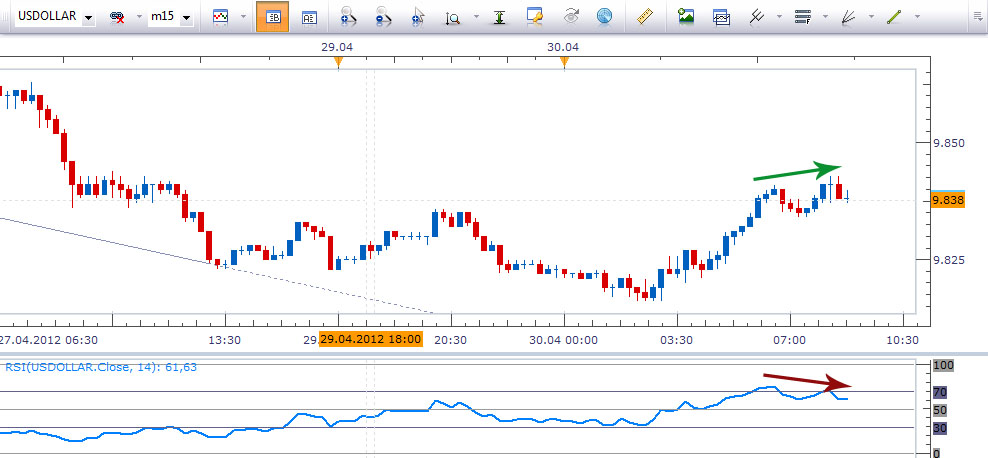Click the 9.825 price axis value
This screenshot has width=988, height=458.
click(x=950, y=260)
